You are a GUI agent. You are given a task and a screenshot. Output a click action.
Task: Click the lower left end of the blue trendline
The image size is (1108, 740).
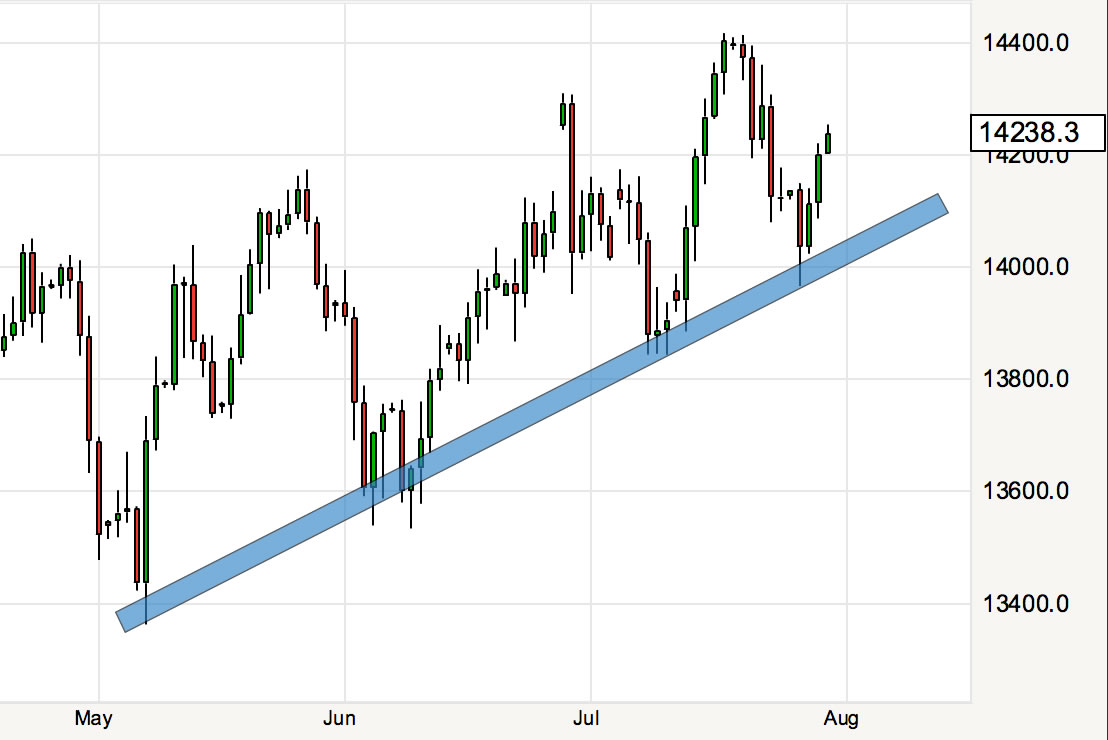coord(123,621)
